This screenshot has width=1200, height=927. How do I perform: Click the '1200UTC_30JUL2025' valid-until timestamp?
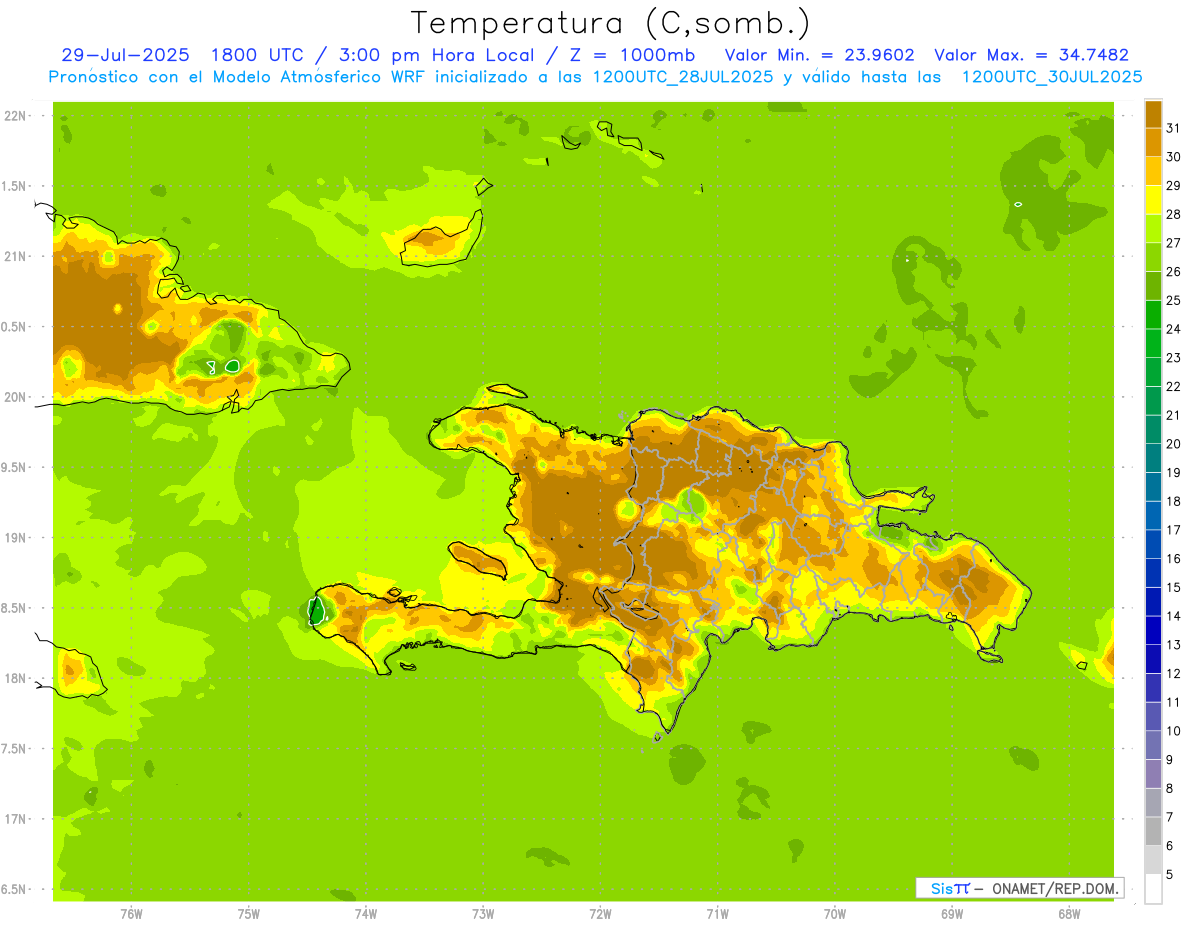point(1052,76)
